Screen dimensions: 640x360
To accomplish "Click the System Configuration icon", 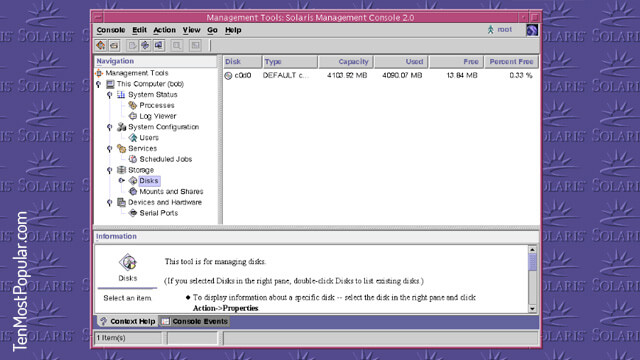I will coord(121,127).
